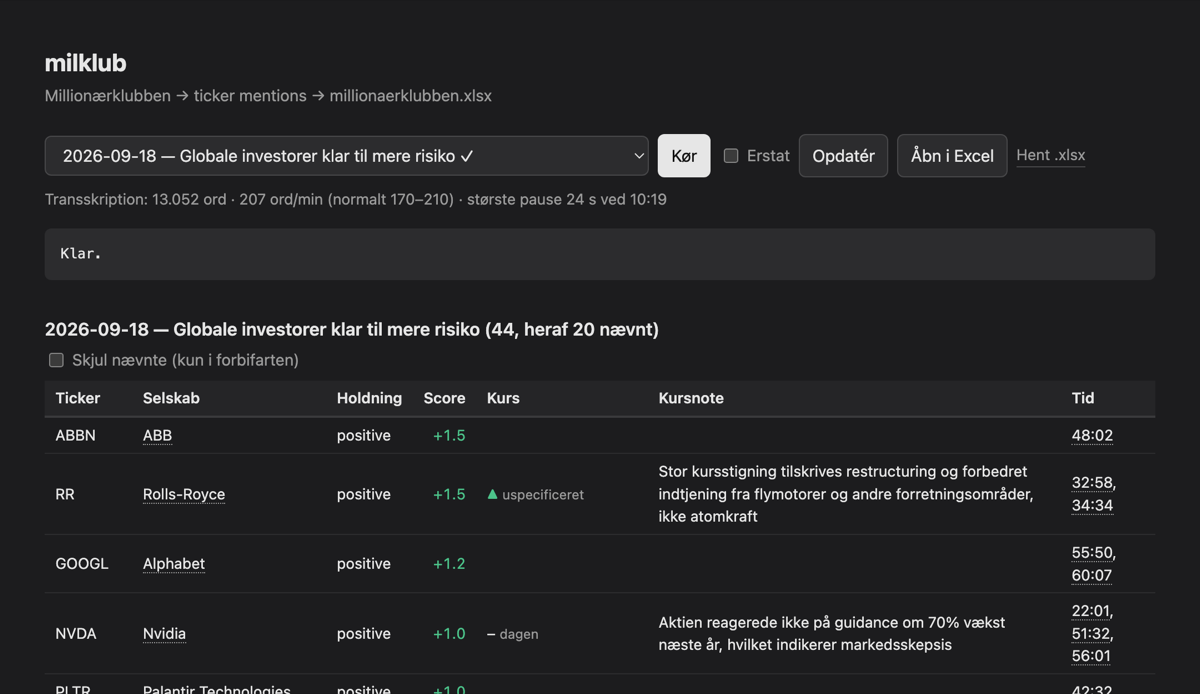Jump to timestamp 34:34

pos(1092,505)
